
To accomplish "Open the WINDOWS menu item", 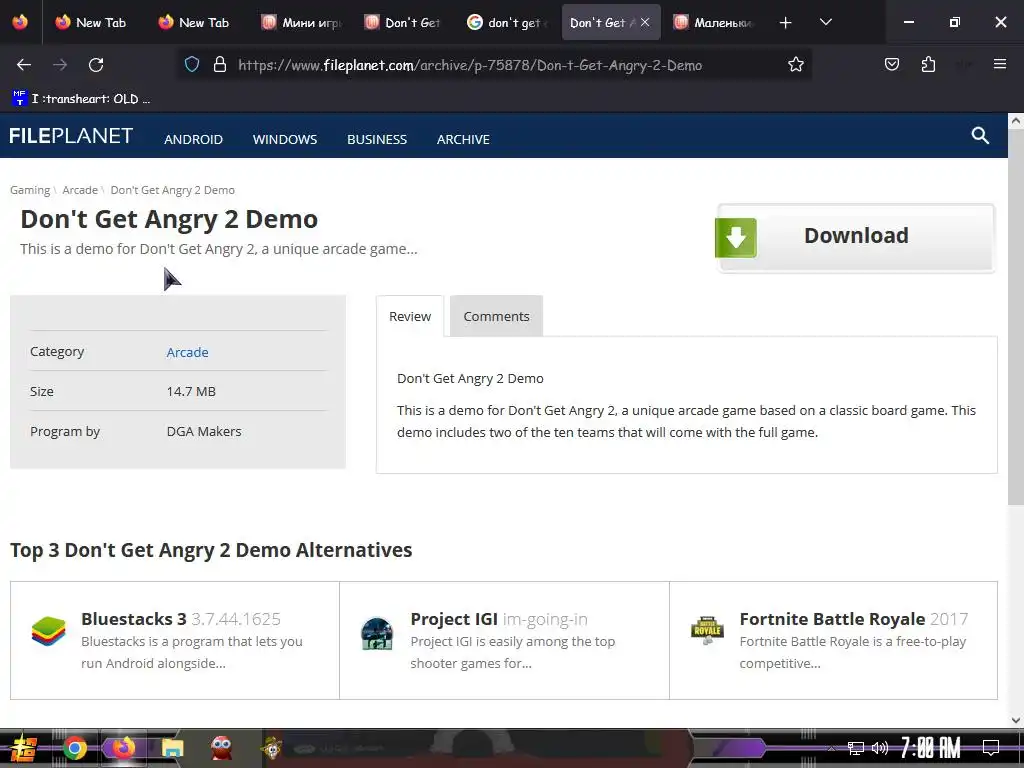I will 285,139.
